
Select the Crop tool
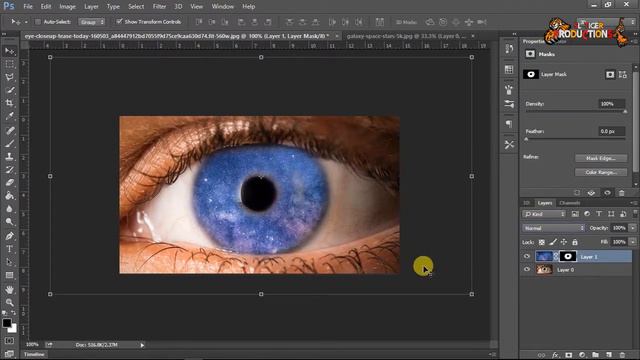9,103
